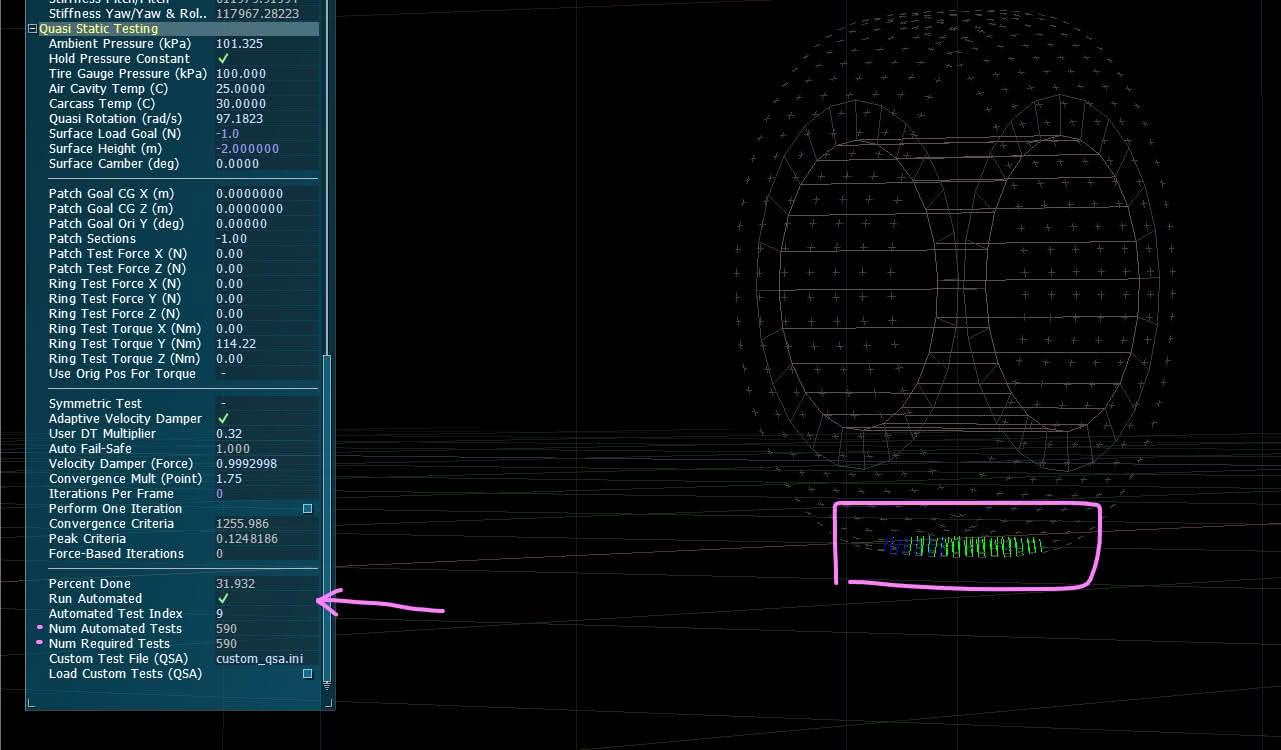Select the Tire Gauge Pressure value field

pyautogui.click(x=241, y=74)
